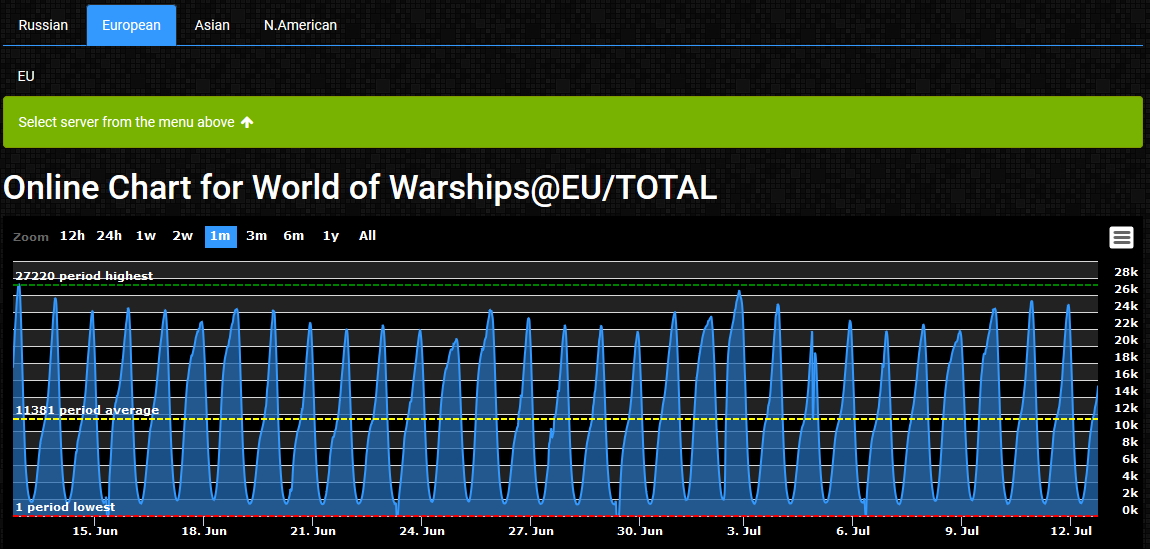This screenshot has height=549, width=1150.
Task: Click the '30. Jun' date axis label
Action: pyautogui.click(x=640, y=531)
